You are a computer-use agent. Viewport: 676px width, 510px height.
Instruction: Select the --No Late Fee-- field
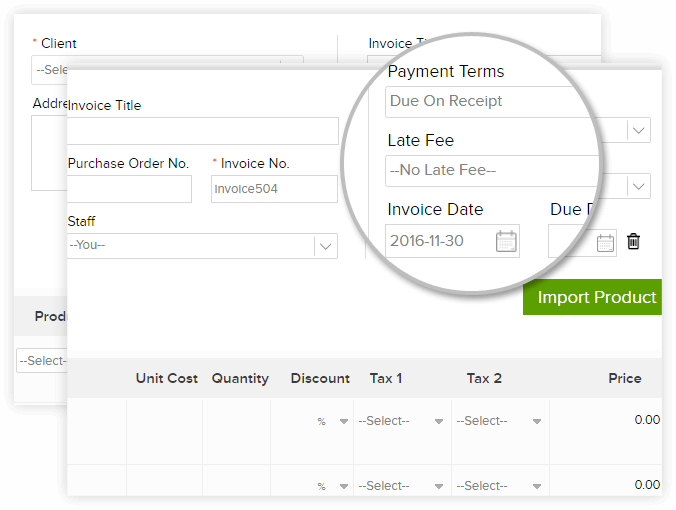coord(491,171)
